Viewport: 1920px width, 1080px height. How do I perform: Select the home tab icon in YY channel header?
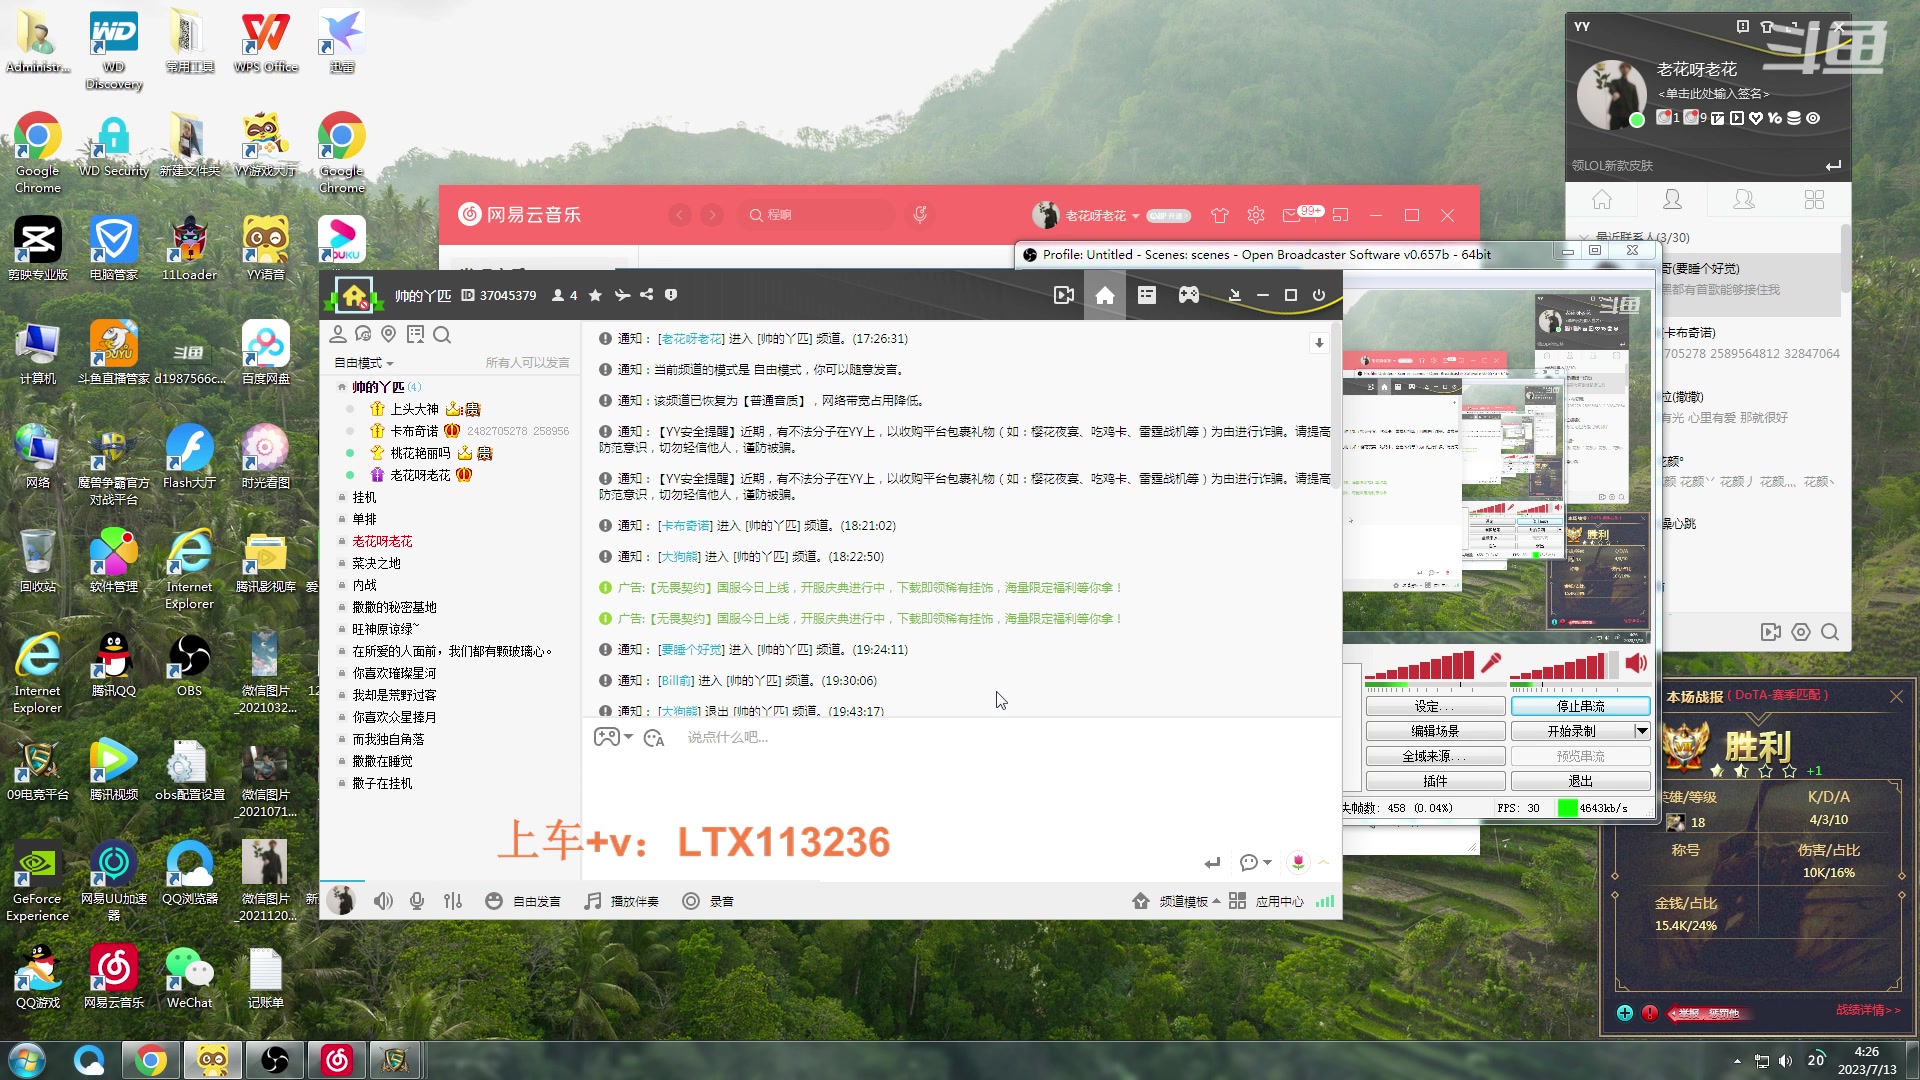pyautogui.click(x=1105, y=295)
